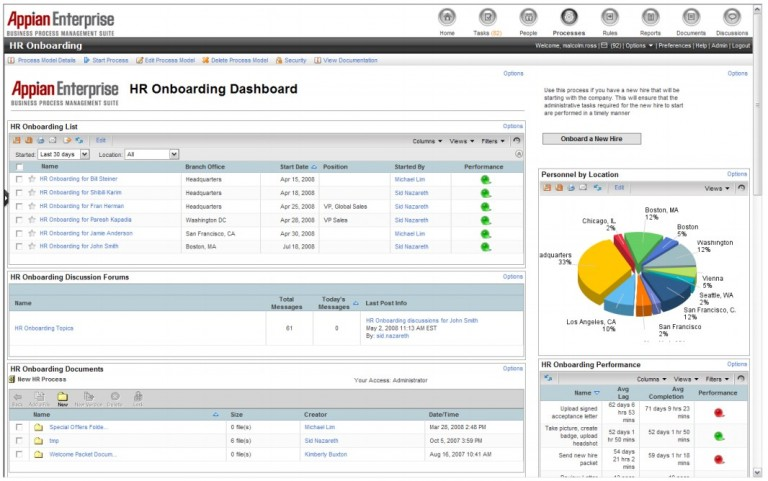Star the HR Onboarding for Bill Steiner row
Screen dimensions: 768x481
[32, 179]
